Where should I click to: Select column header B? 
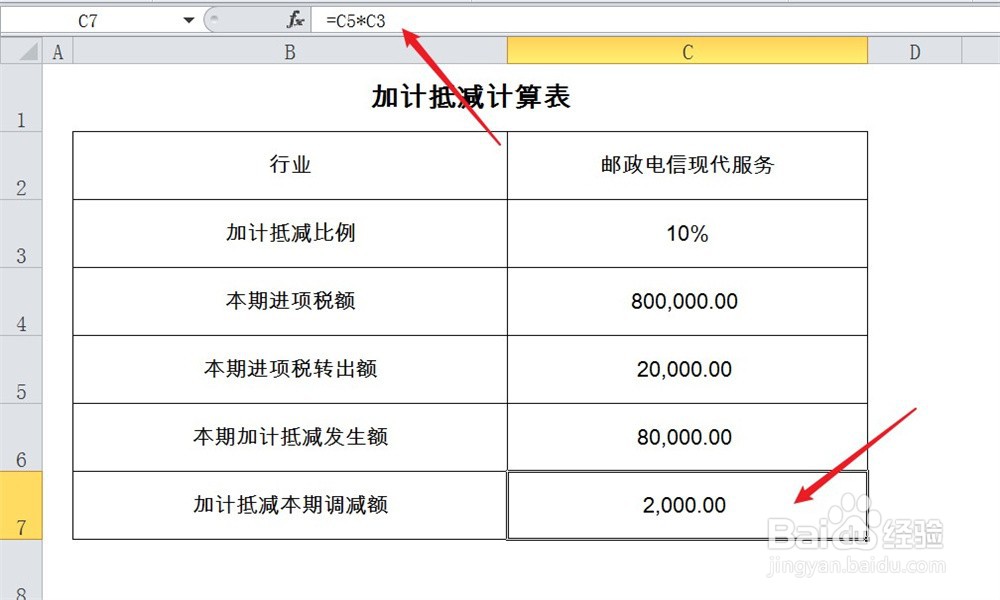[x=289, y=50]
